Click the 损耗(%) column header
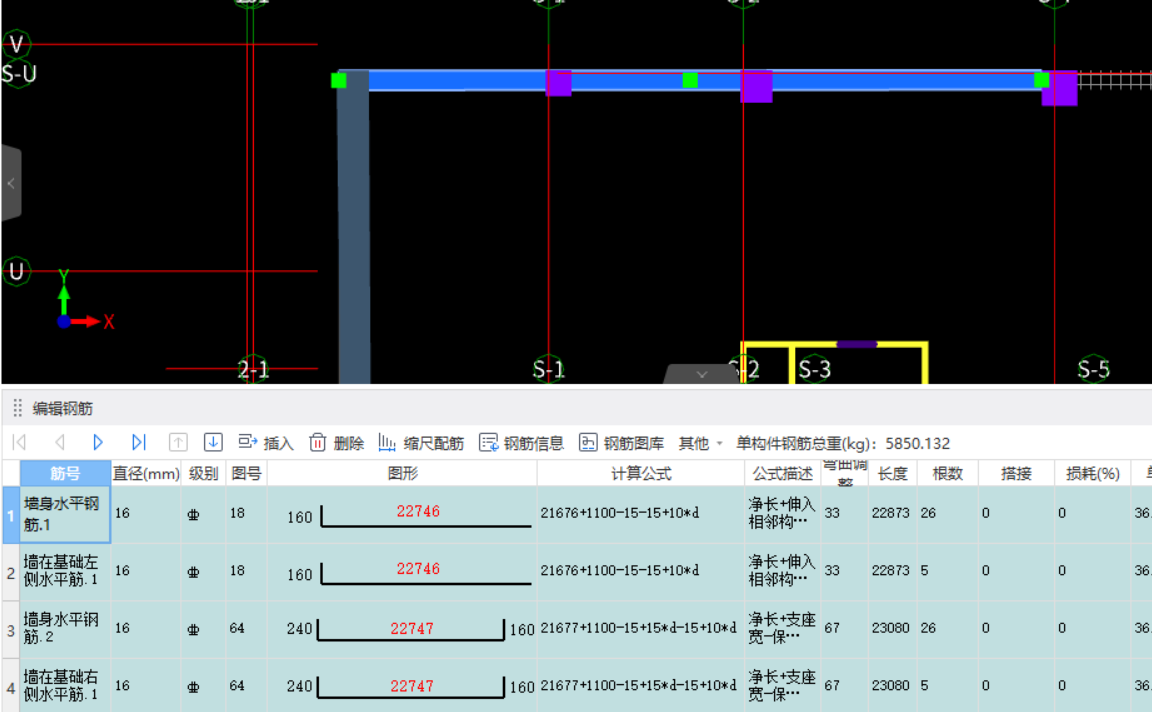 pos(1092,474)
